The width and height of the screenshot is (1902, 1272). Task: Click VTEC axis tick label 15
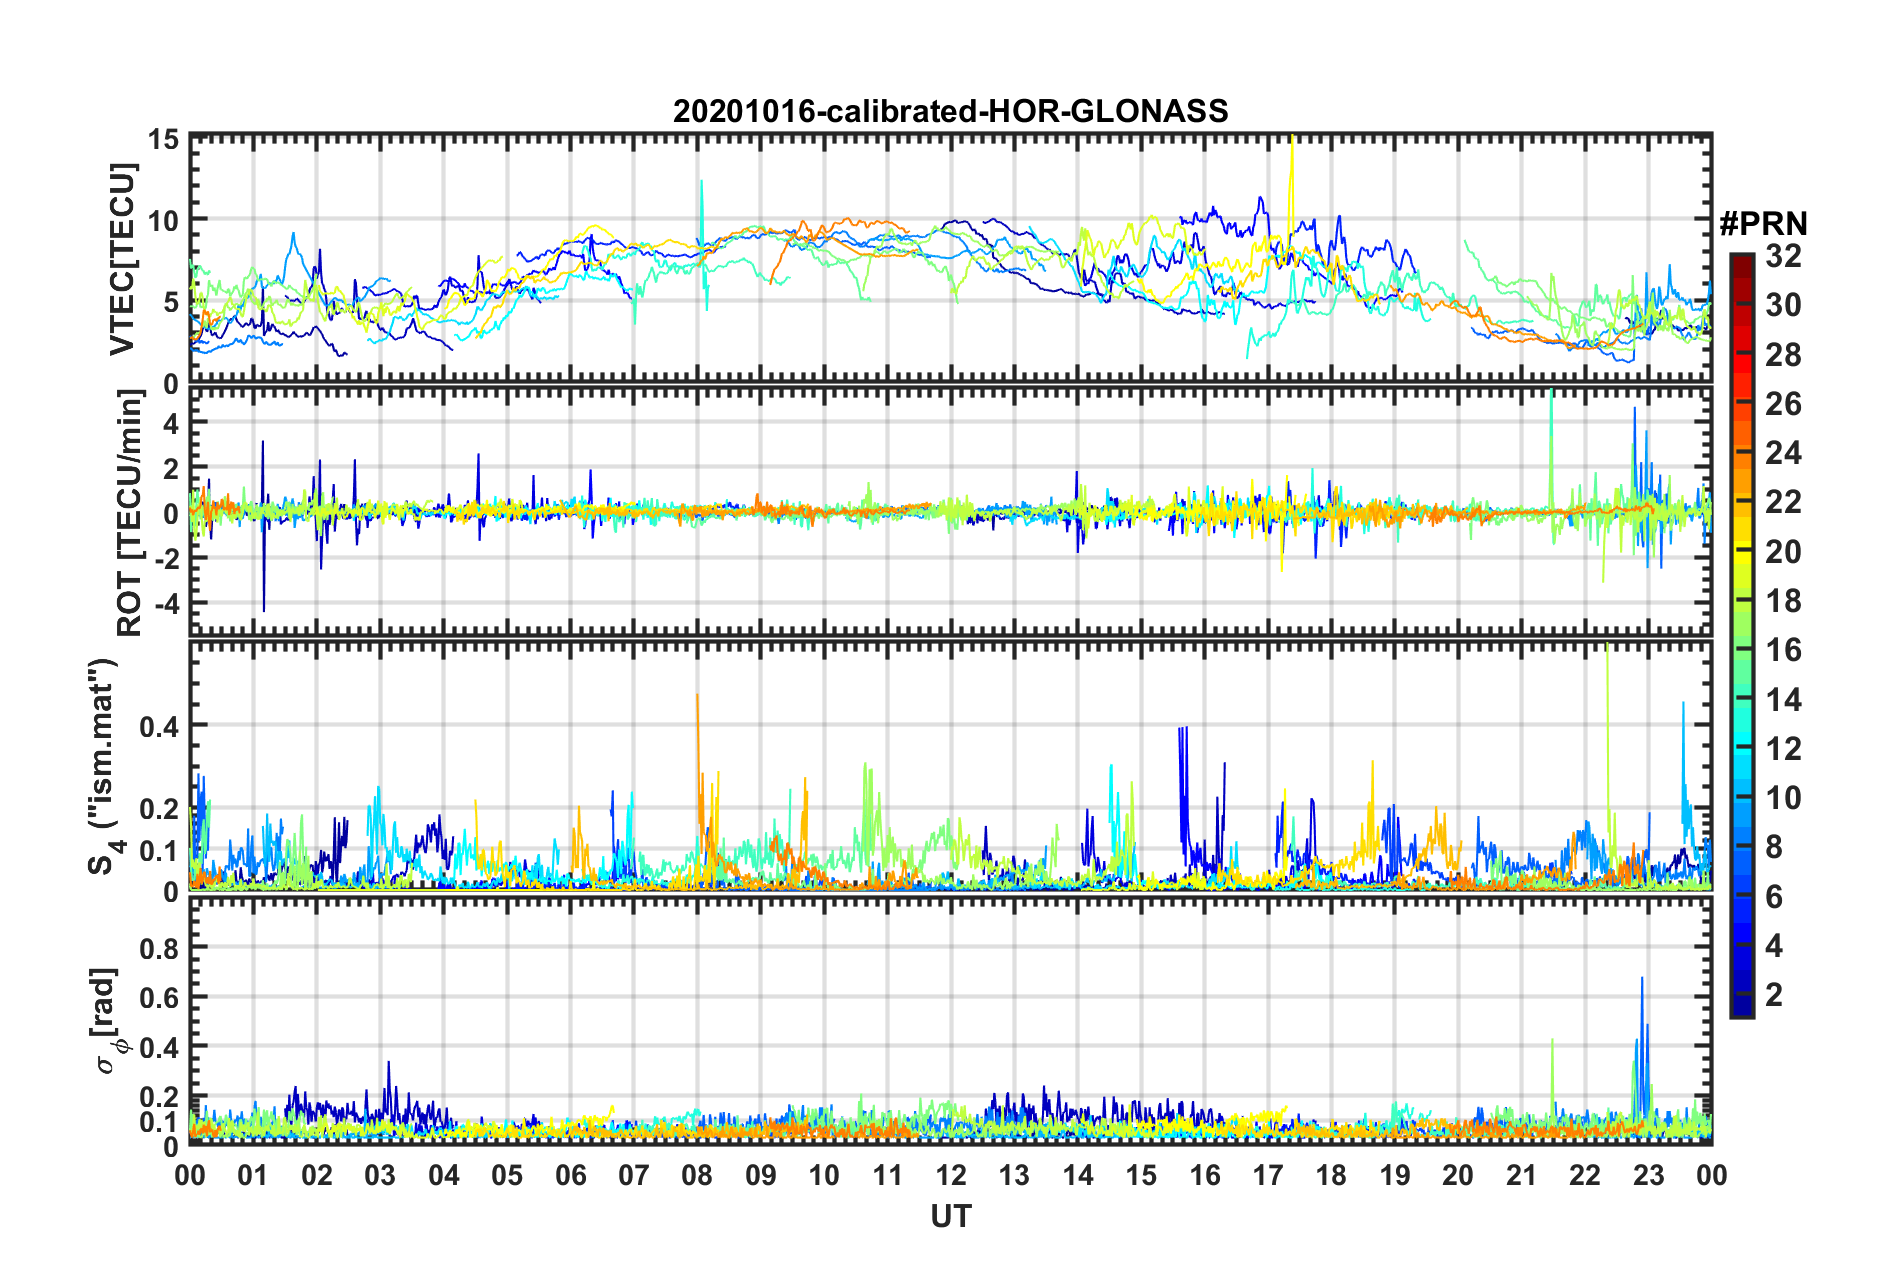163,139
